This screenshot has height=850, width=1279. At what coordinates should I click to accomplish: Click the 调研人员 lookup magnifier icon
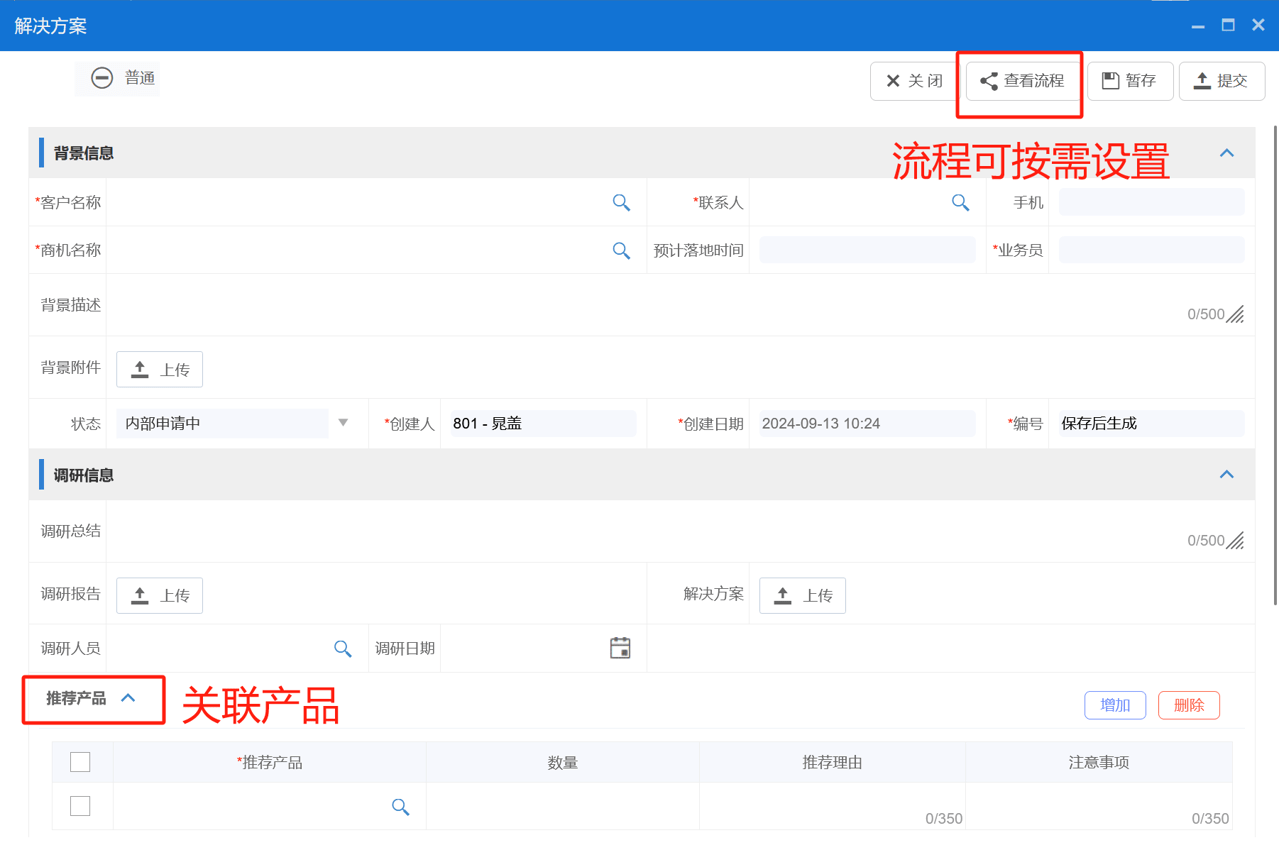coord(343,648)
